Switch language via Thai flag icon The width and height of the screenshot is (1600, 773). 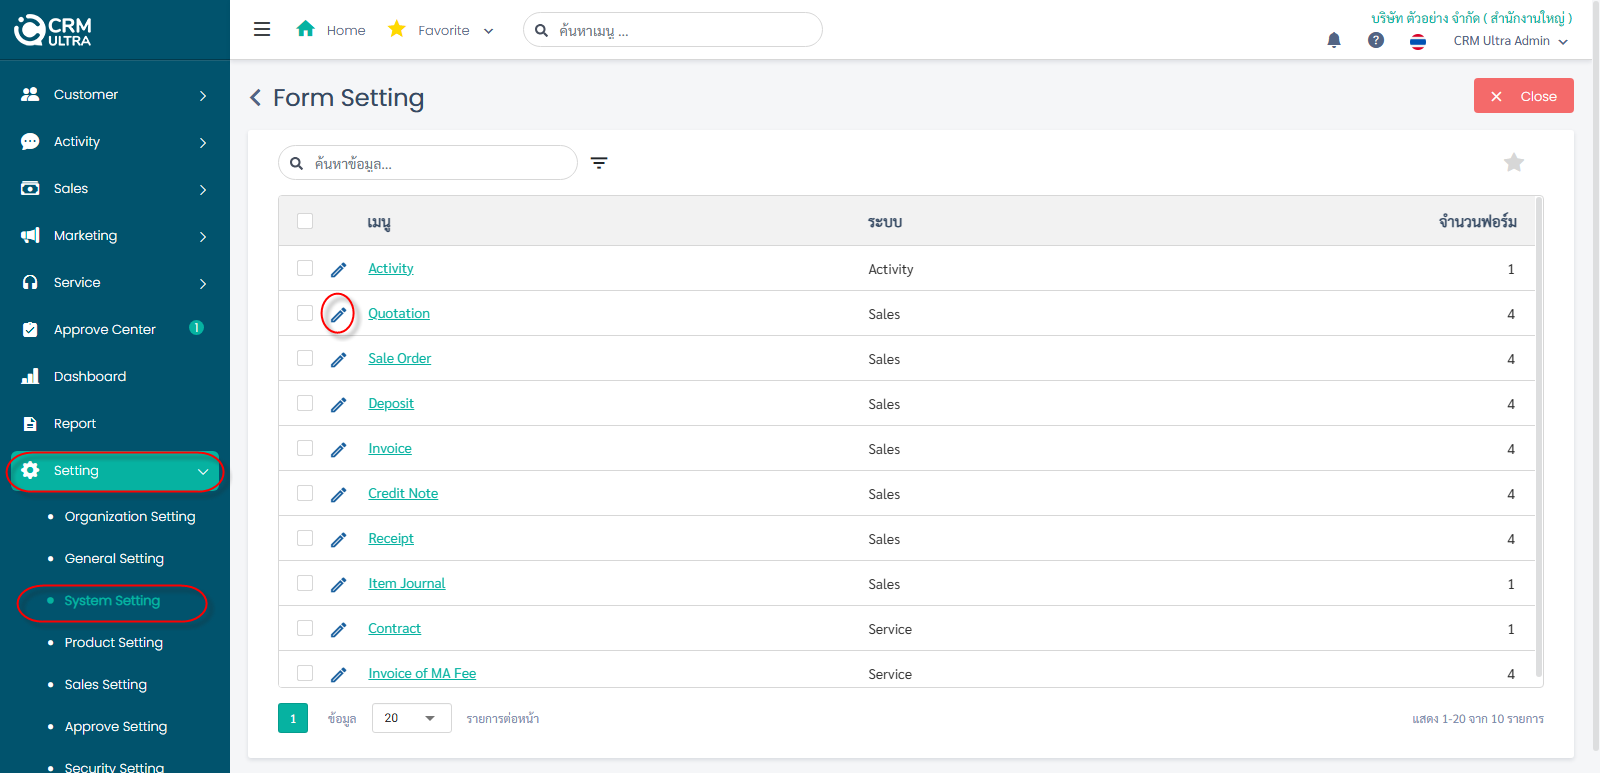(1417, 41)
